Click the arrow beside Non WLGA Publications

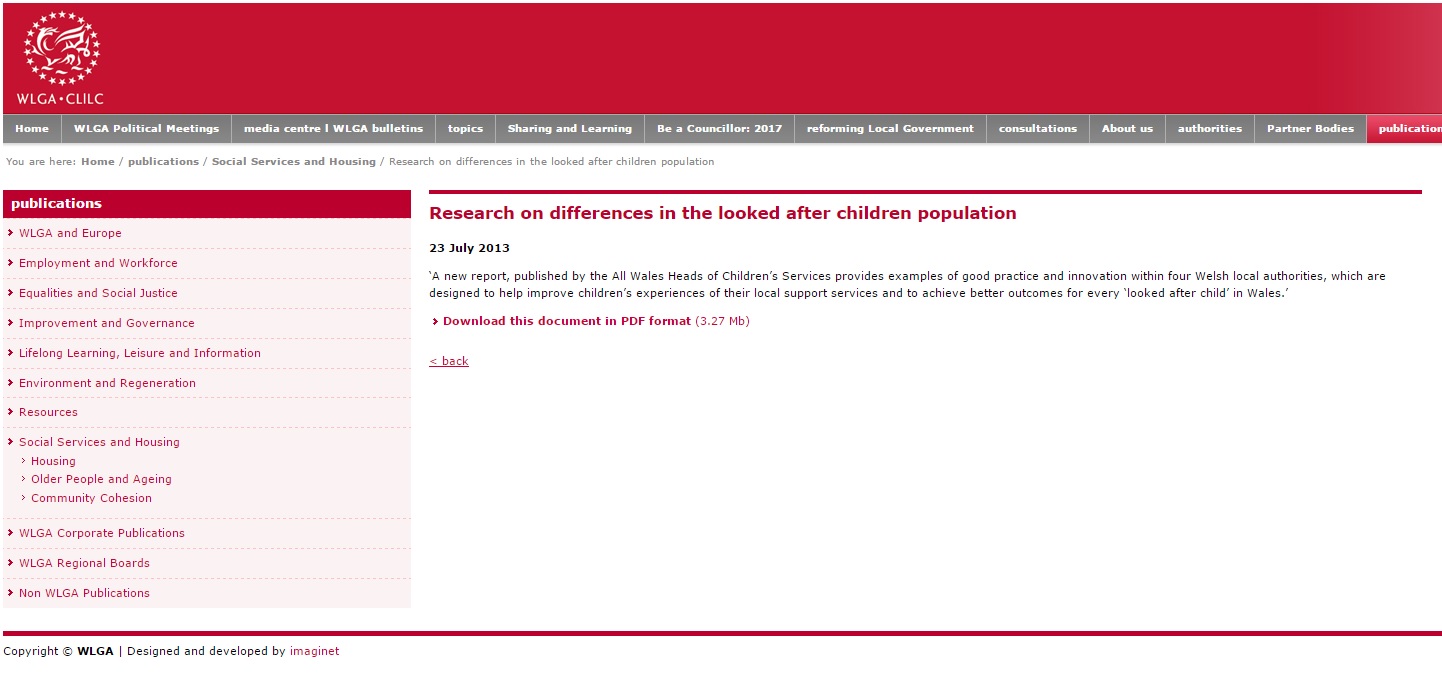pyautogui.click(x=10, y=593)
